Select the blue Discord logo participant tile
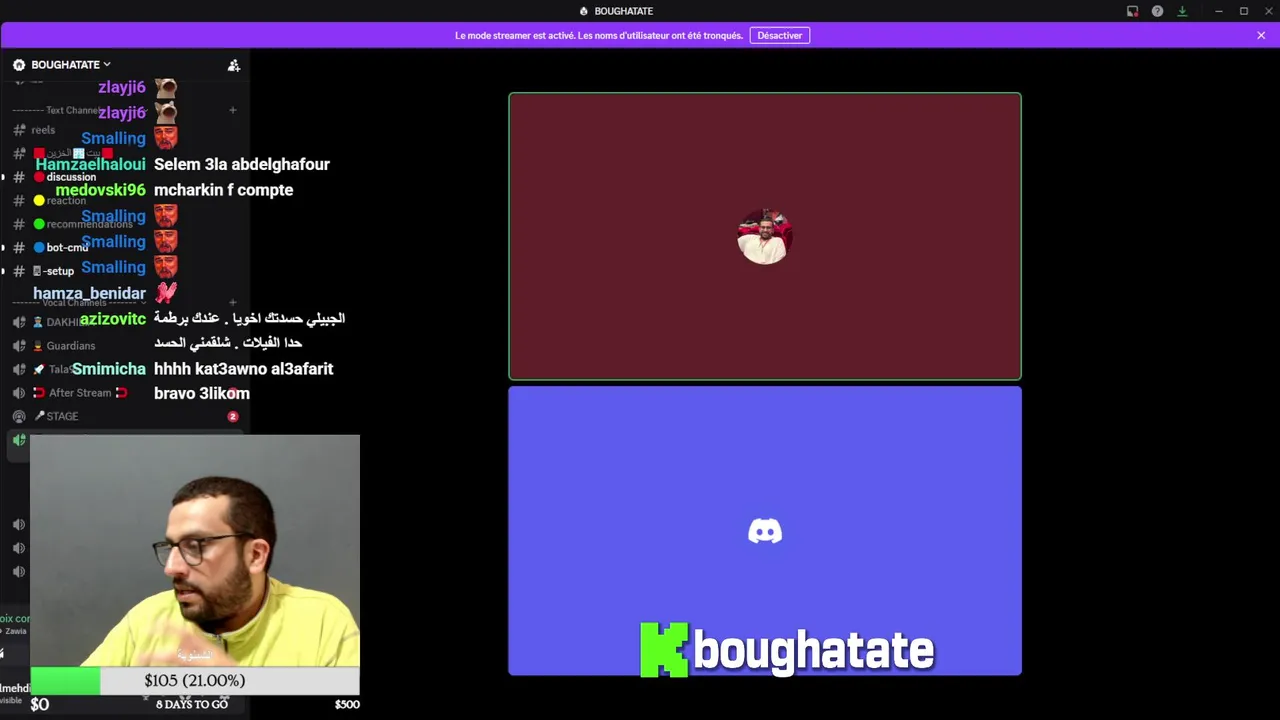1280x720 pixels. [x=765, y=531]
